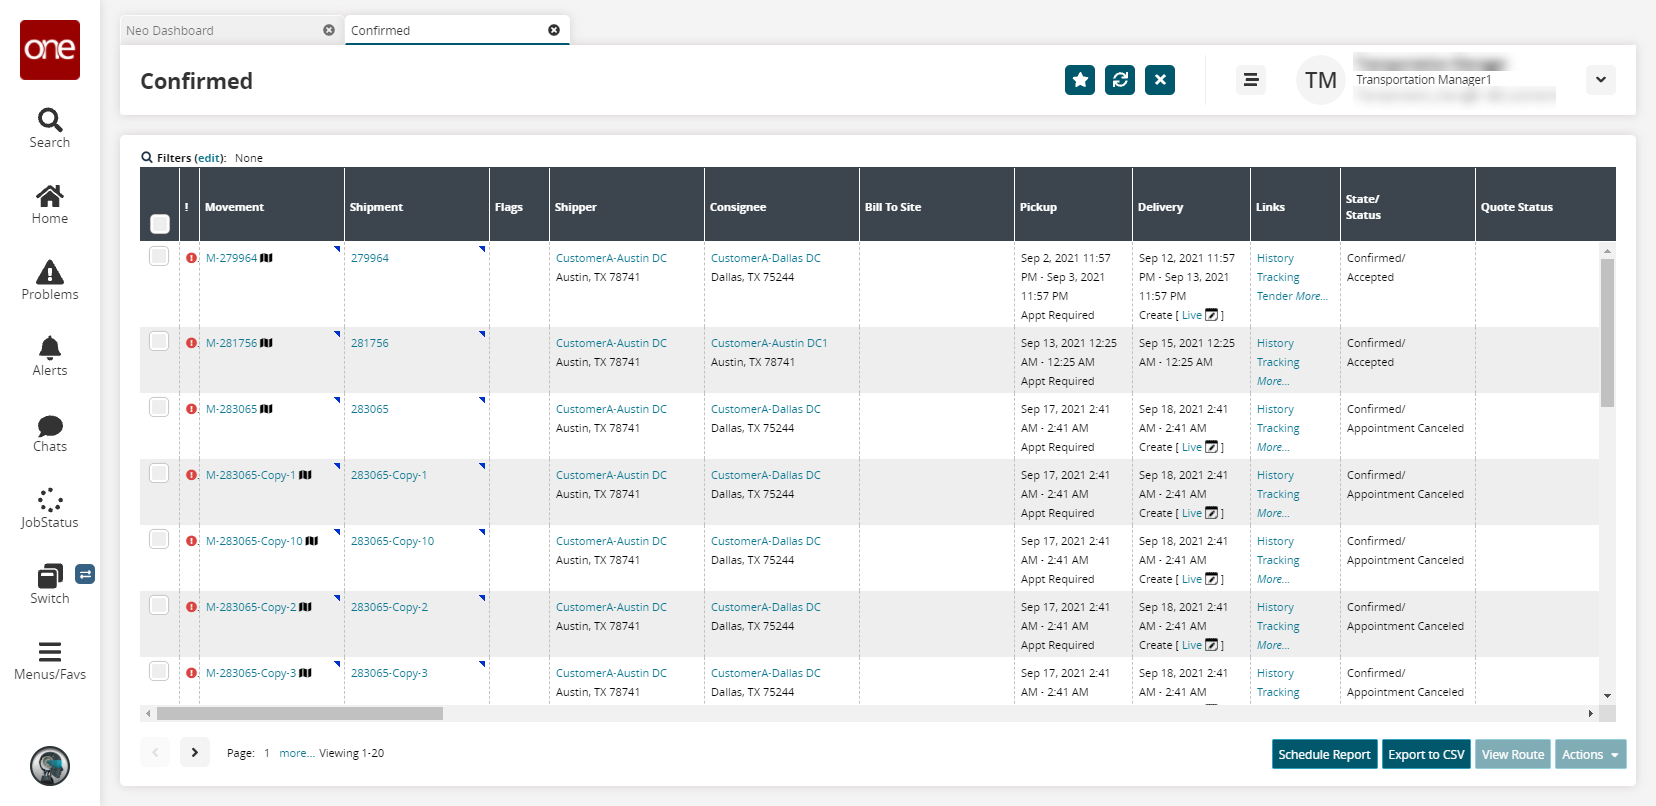
Task: Open the hamburger menu beside user avatar
Action: [x=1250, y=80]
